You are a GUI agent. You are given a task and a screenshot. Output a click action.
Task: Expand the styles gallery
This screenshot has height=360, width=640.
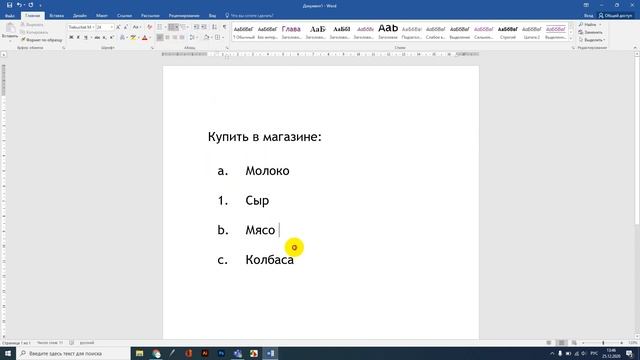pos(571,39)
